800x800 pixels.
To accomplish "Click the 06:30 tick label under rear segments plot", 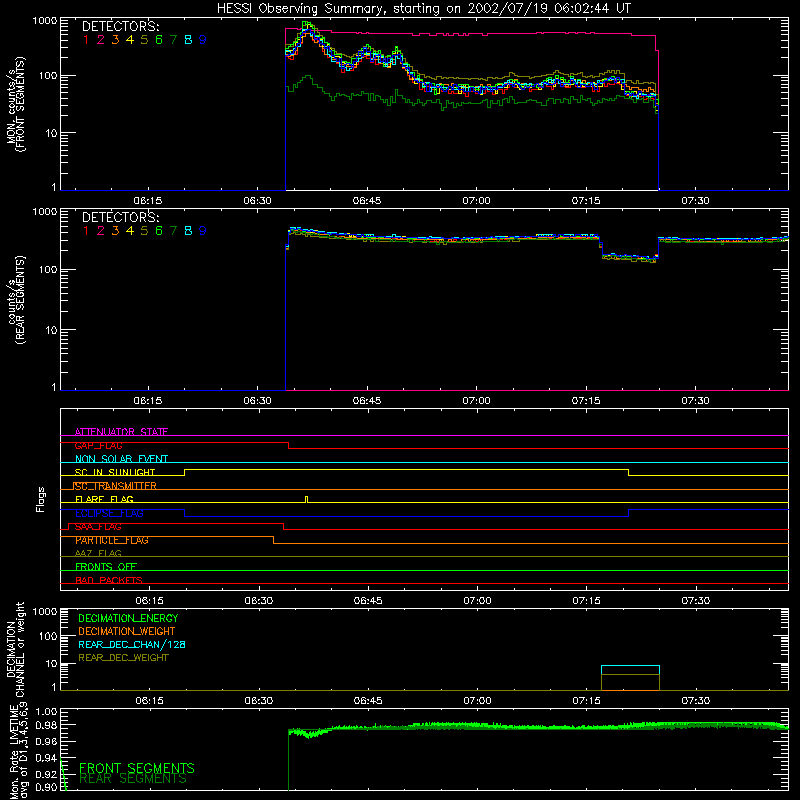I will (257, 401).
